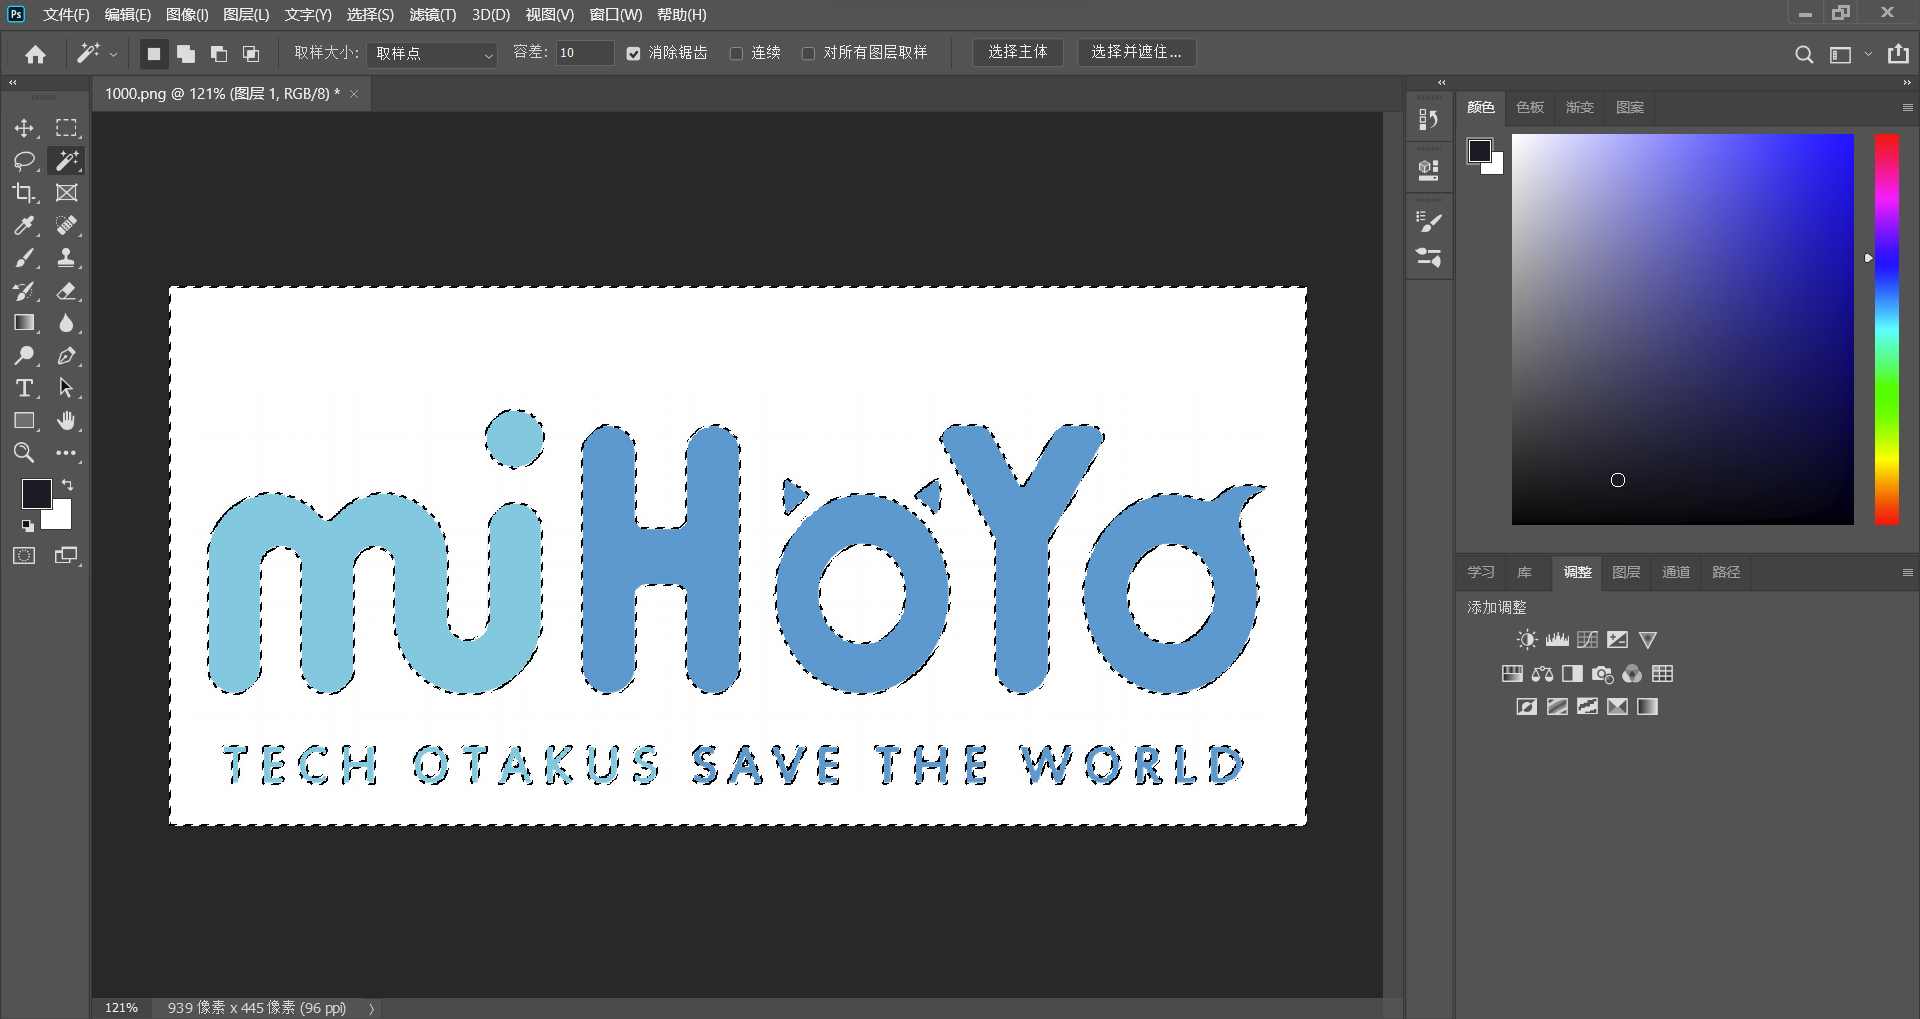Open the Adjustments panel flyout menu

point(1907,573)
